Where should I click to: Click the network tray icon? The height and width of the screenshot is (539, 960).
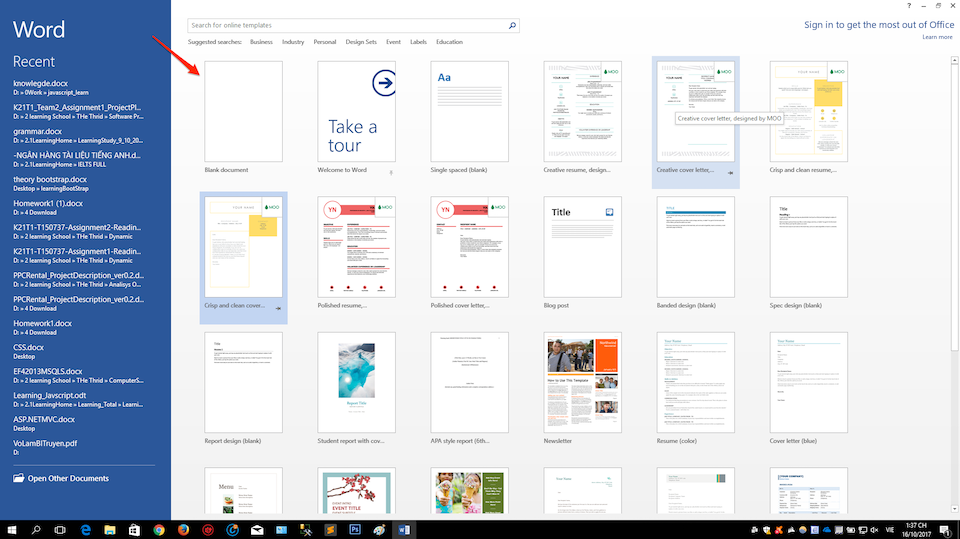(863, 530)
